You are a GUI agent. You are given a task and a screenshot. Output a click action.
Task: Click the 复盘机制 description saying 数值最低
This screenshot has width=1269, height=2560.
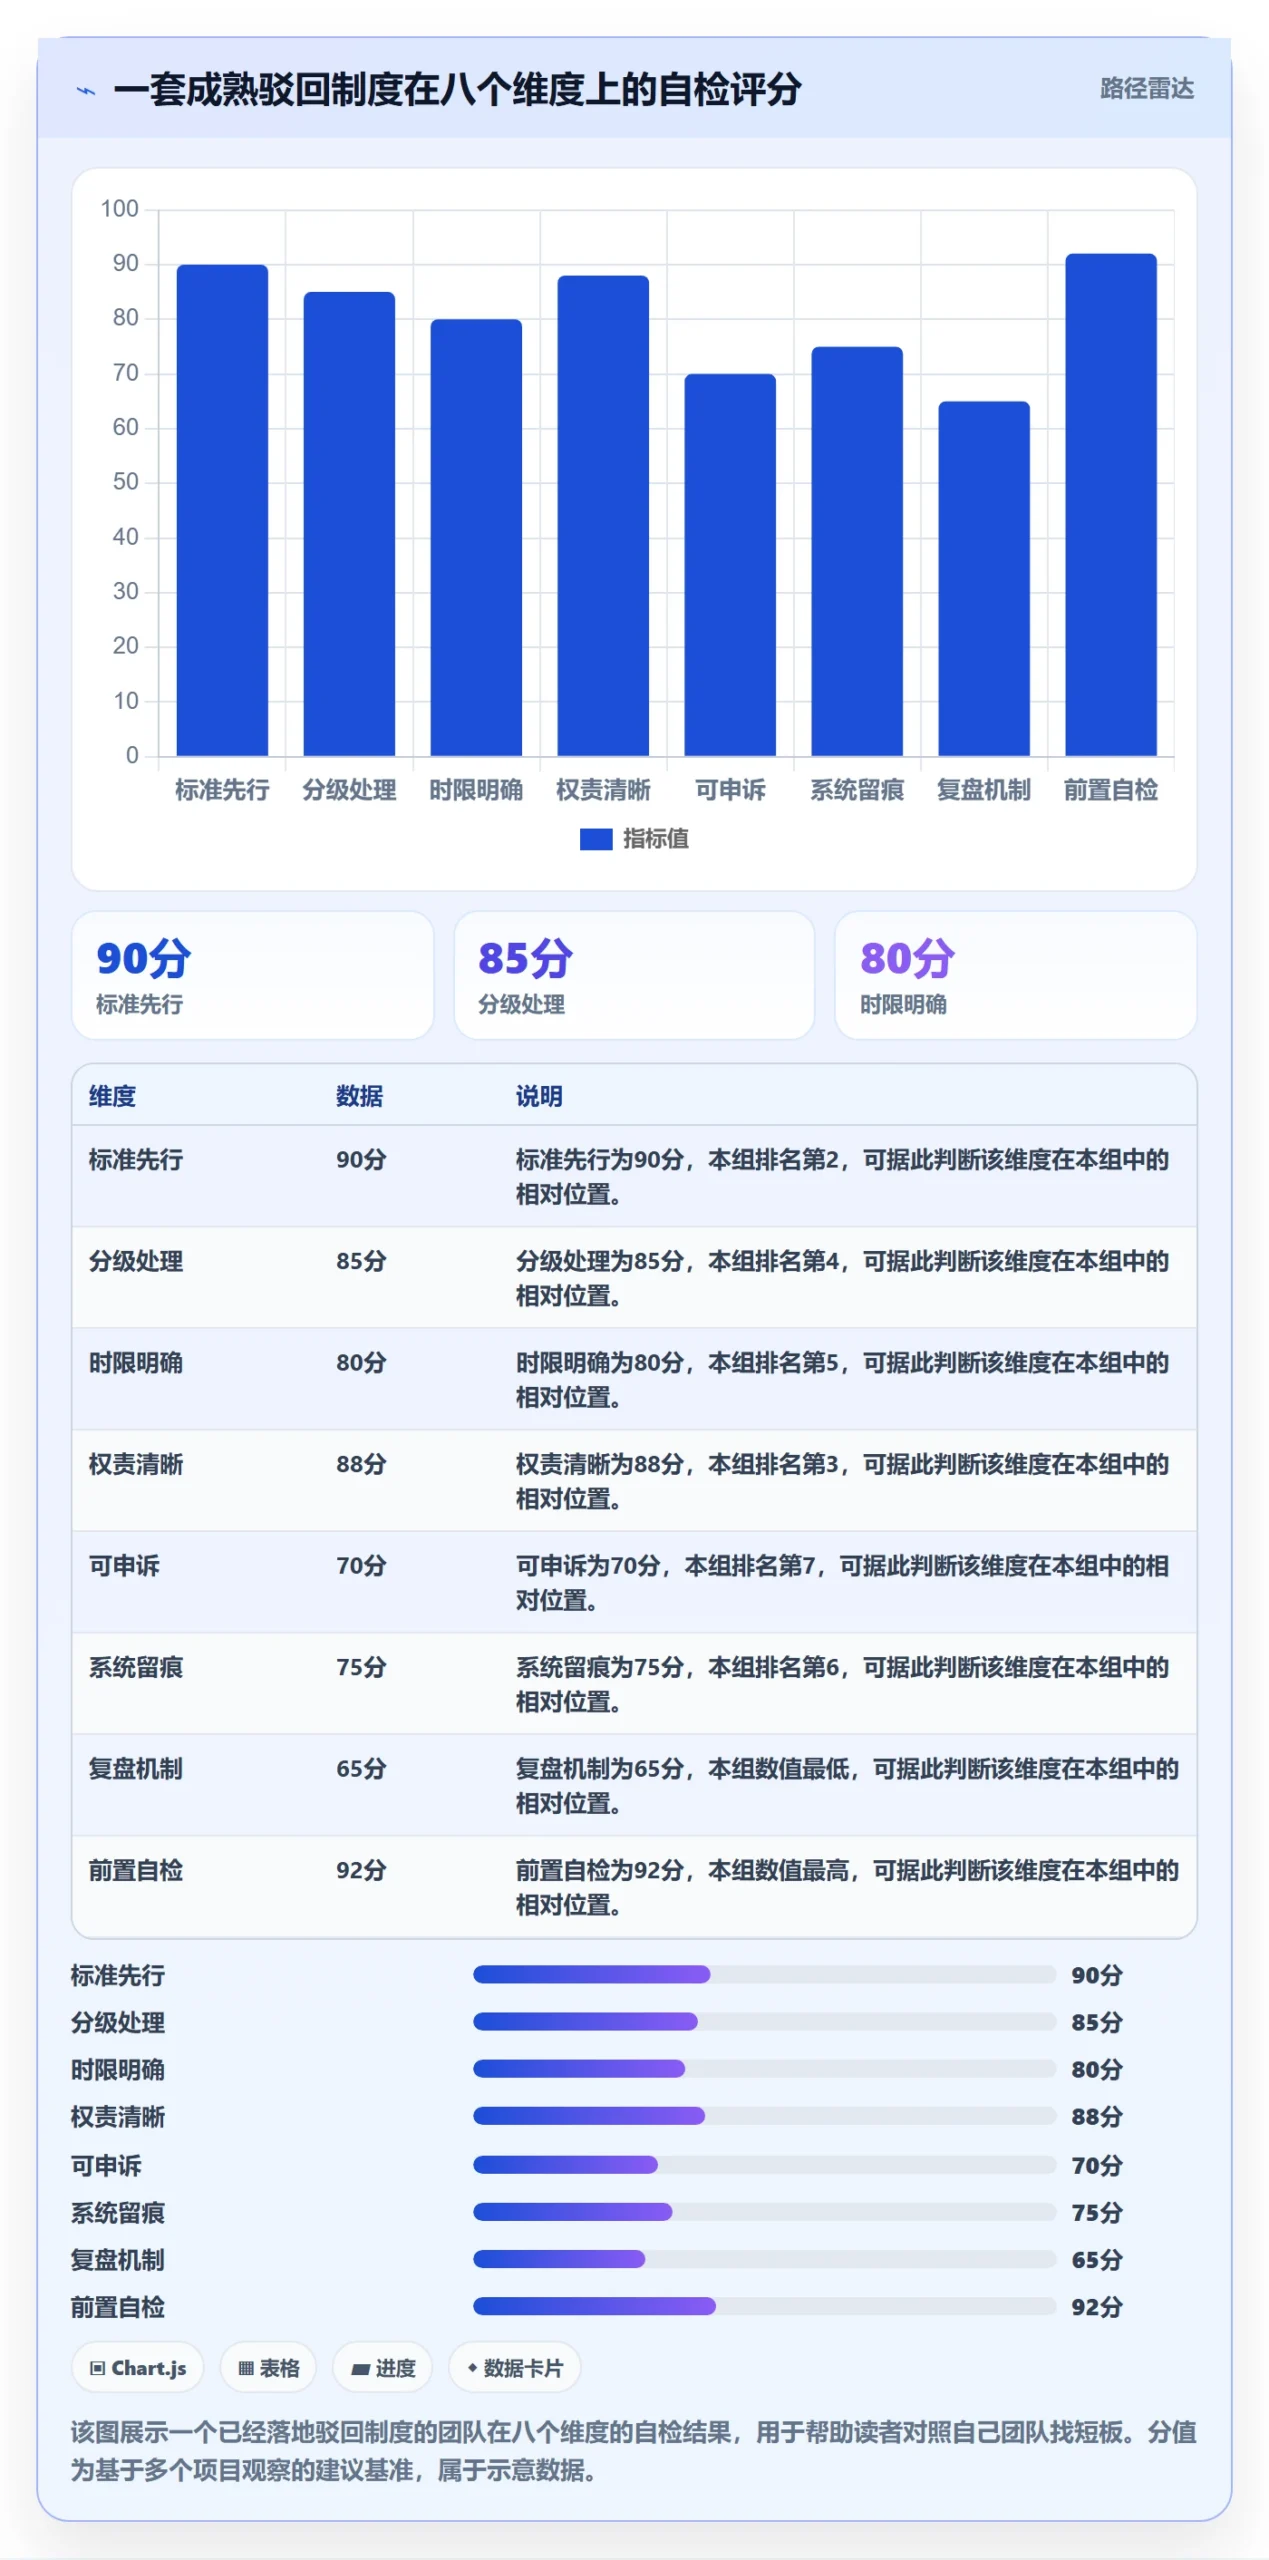[x=847, y=1786]
